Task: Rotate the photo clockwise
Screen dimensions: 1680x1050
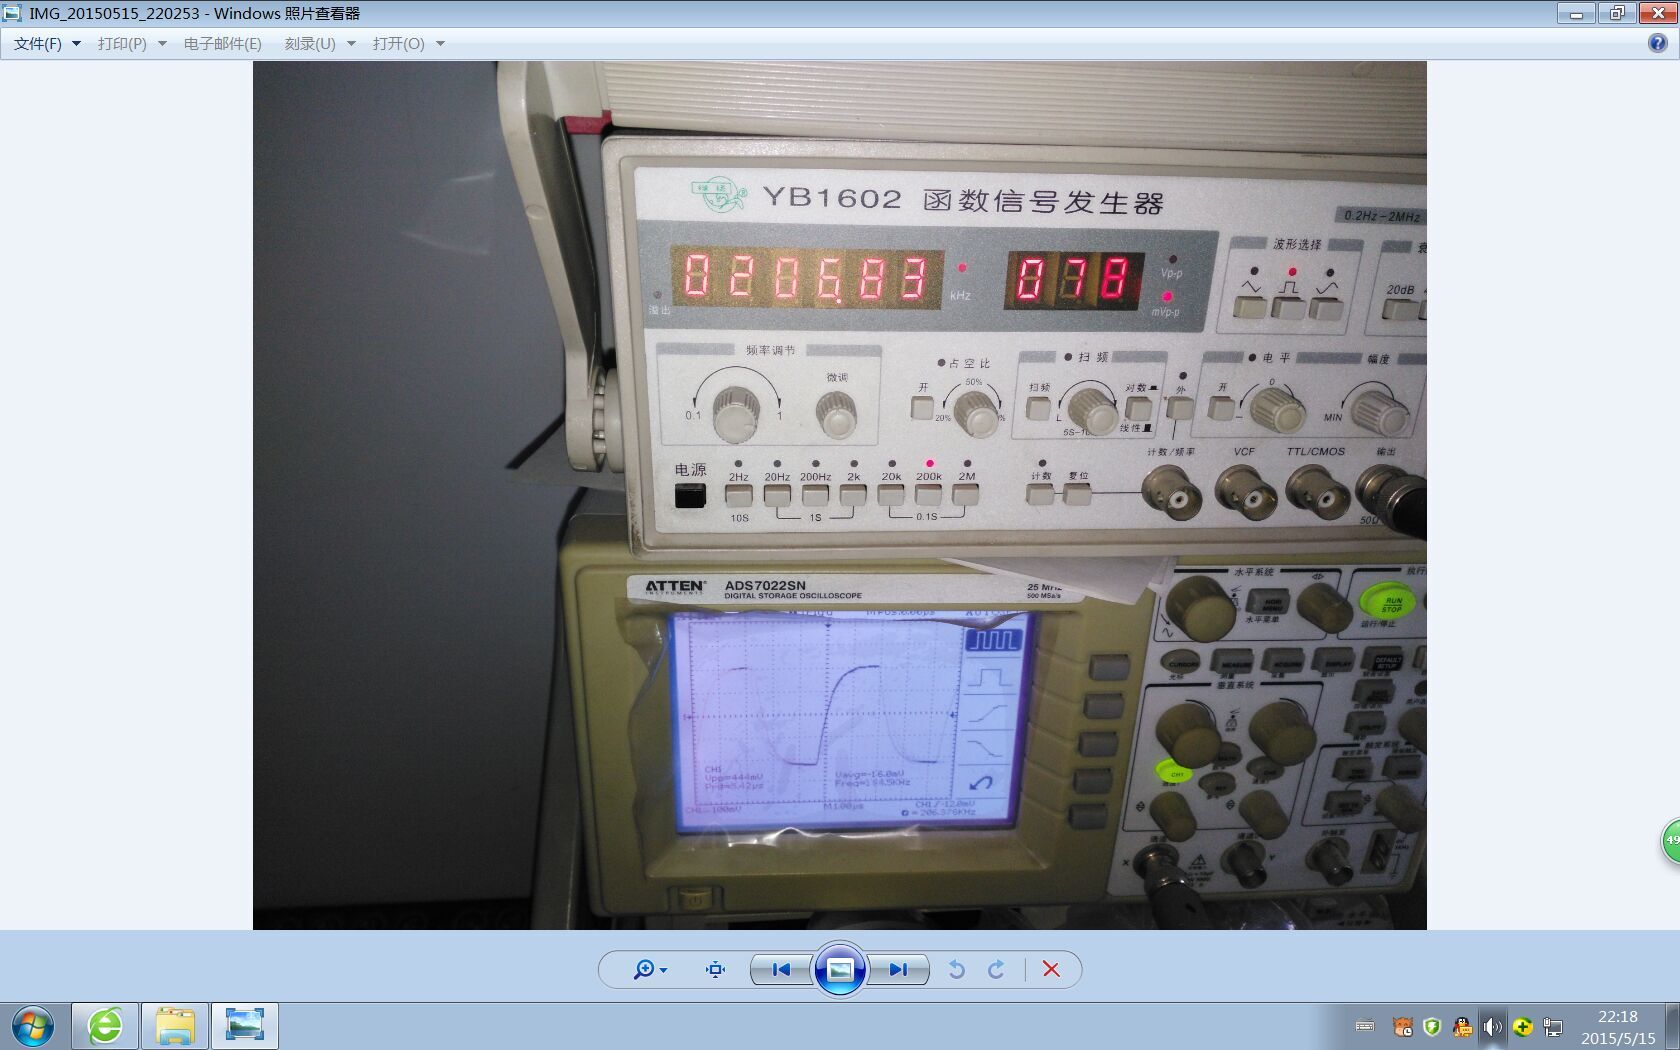Action: (996, 969)
